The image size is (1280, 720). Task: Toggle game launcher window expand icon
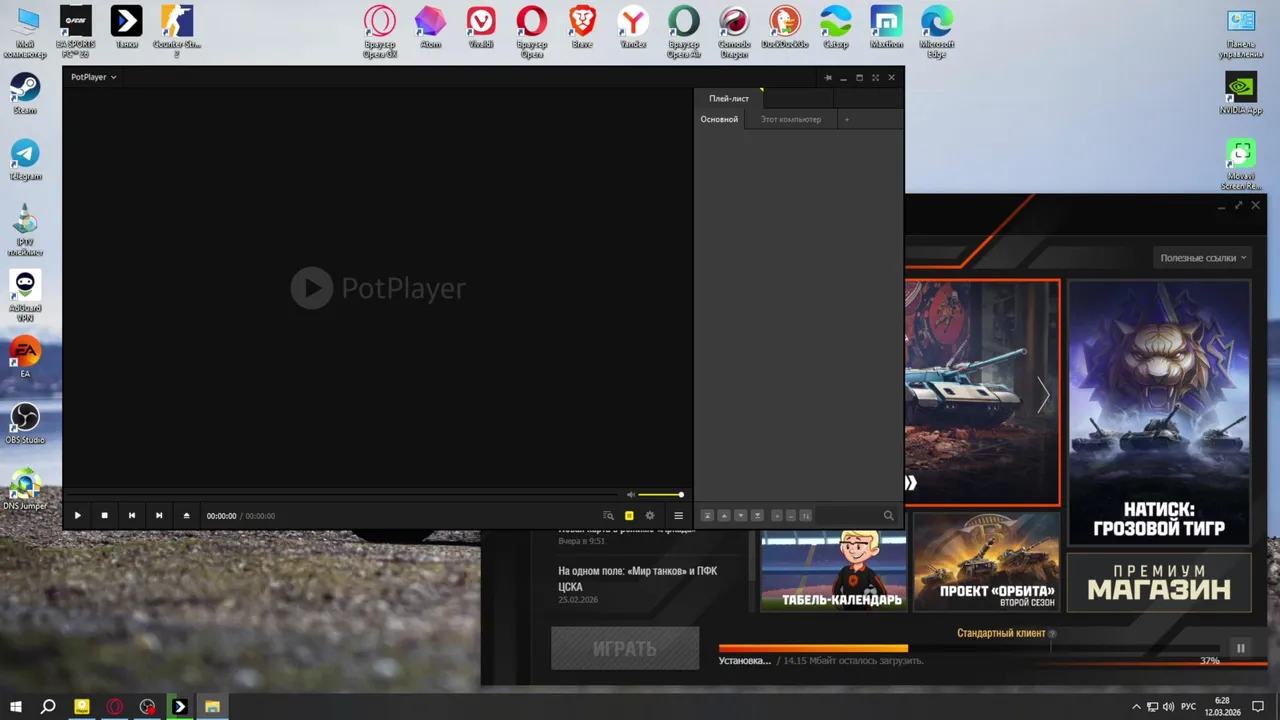(1238, 206)
